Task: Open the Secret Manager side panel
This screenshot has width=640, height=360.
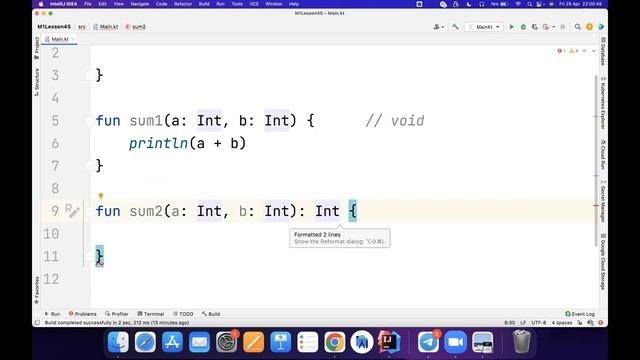Action: click(x=603, y=201)
